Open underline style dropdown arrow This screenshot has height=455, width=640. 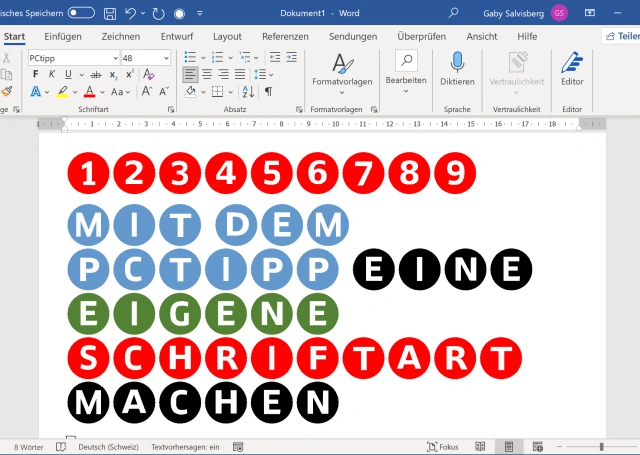pos(82,75)
